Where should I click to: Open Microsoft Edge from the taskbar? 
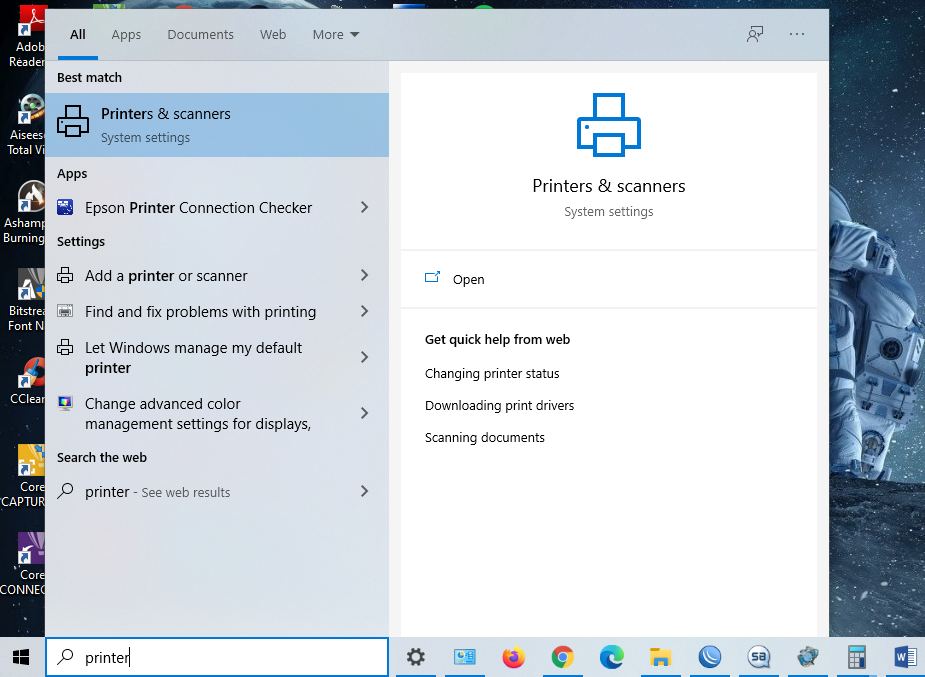point(611,657)
